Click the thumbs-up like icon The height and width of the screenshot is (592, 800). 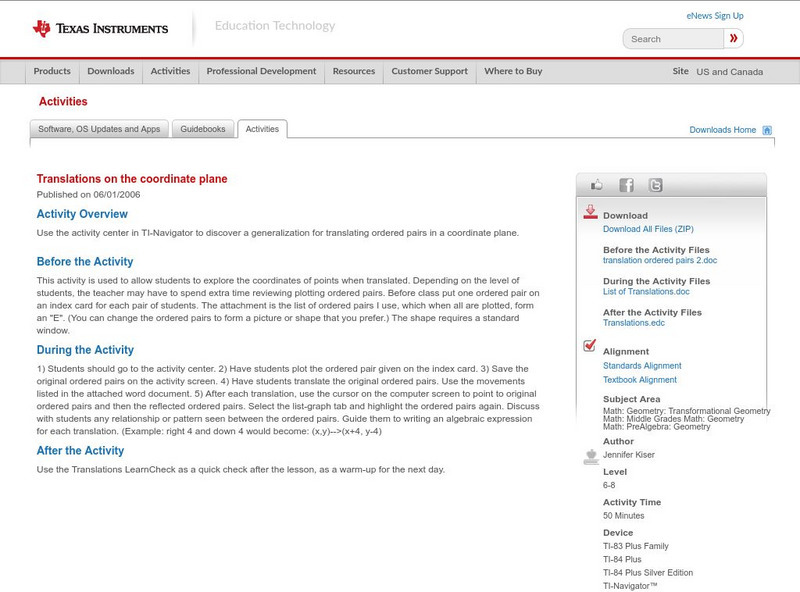point(596,185)
